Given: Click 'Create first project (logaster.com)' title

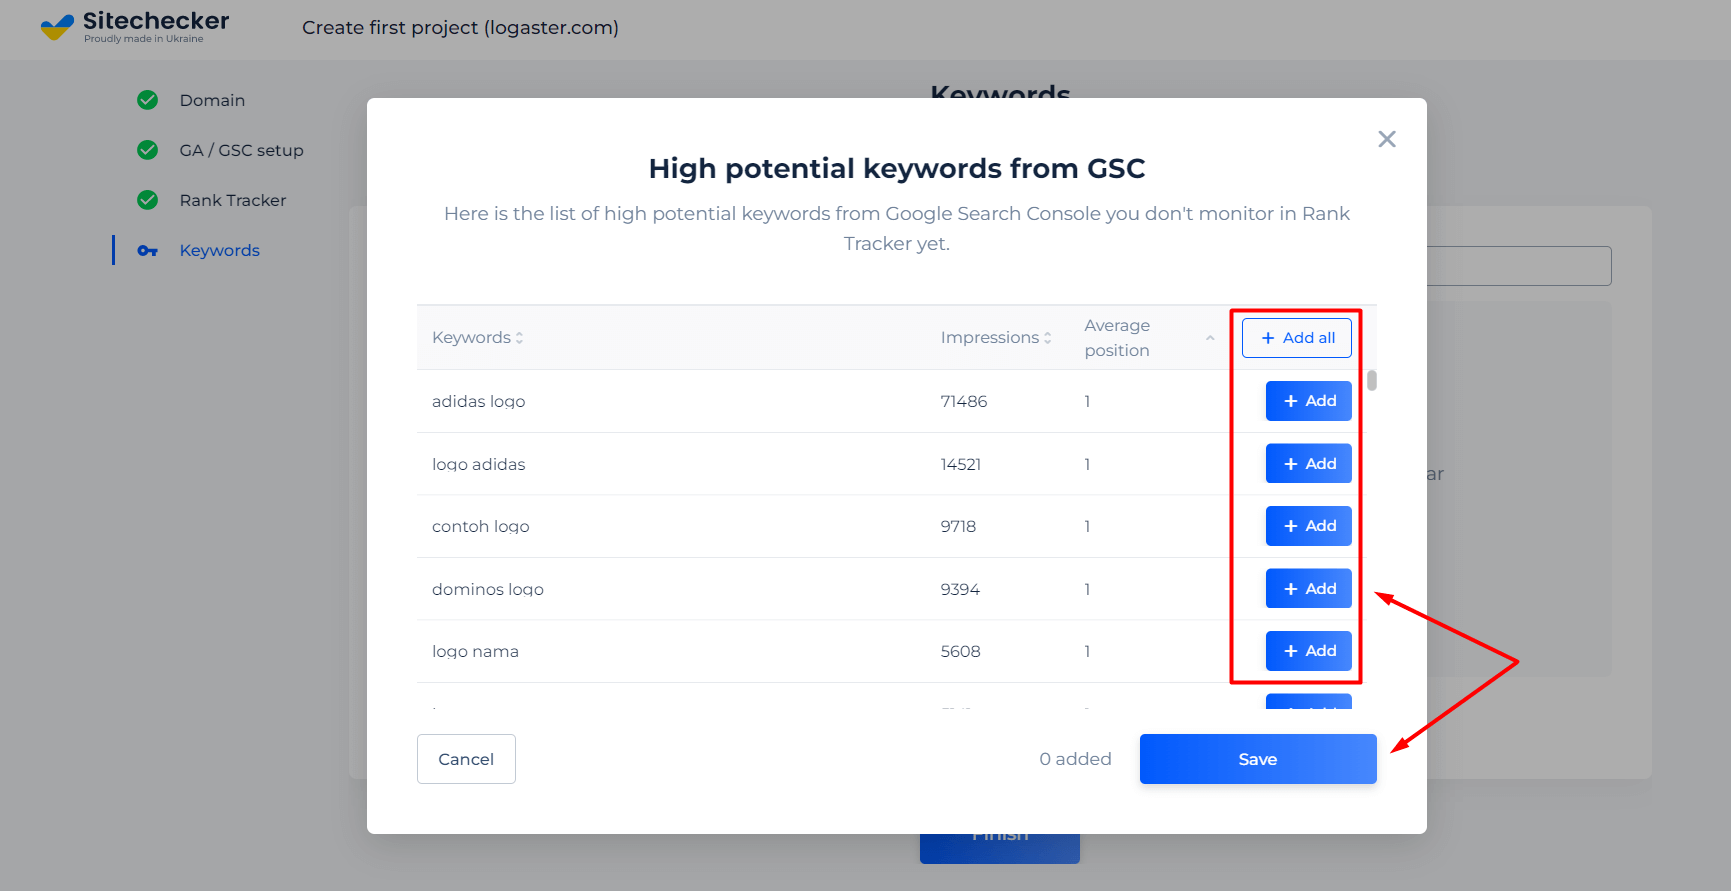Looking at the screenshot, I should pyautogui.click(x=461, y=28).
